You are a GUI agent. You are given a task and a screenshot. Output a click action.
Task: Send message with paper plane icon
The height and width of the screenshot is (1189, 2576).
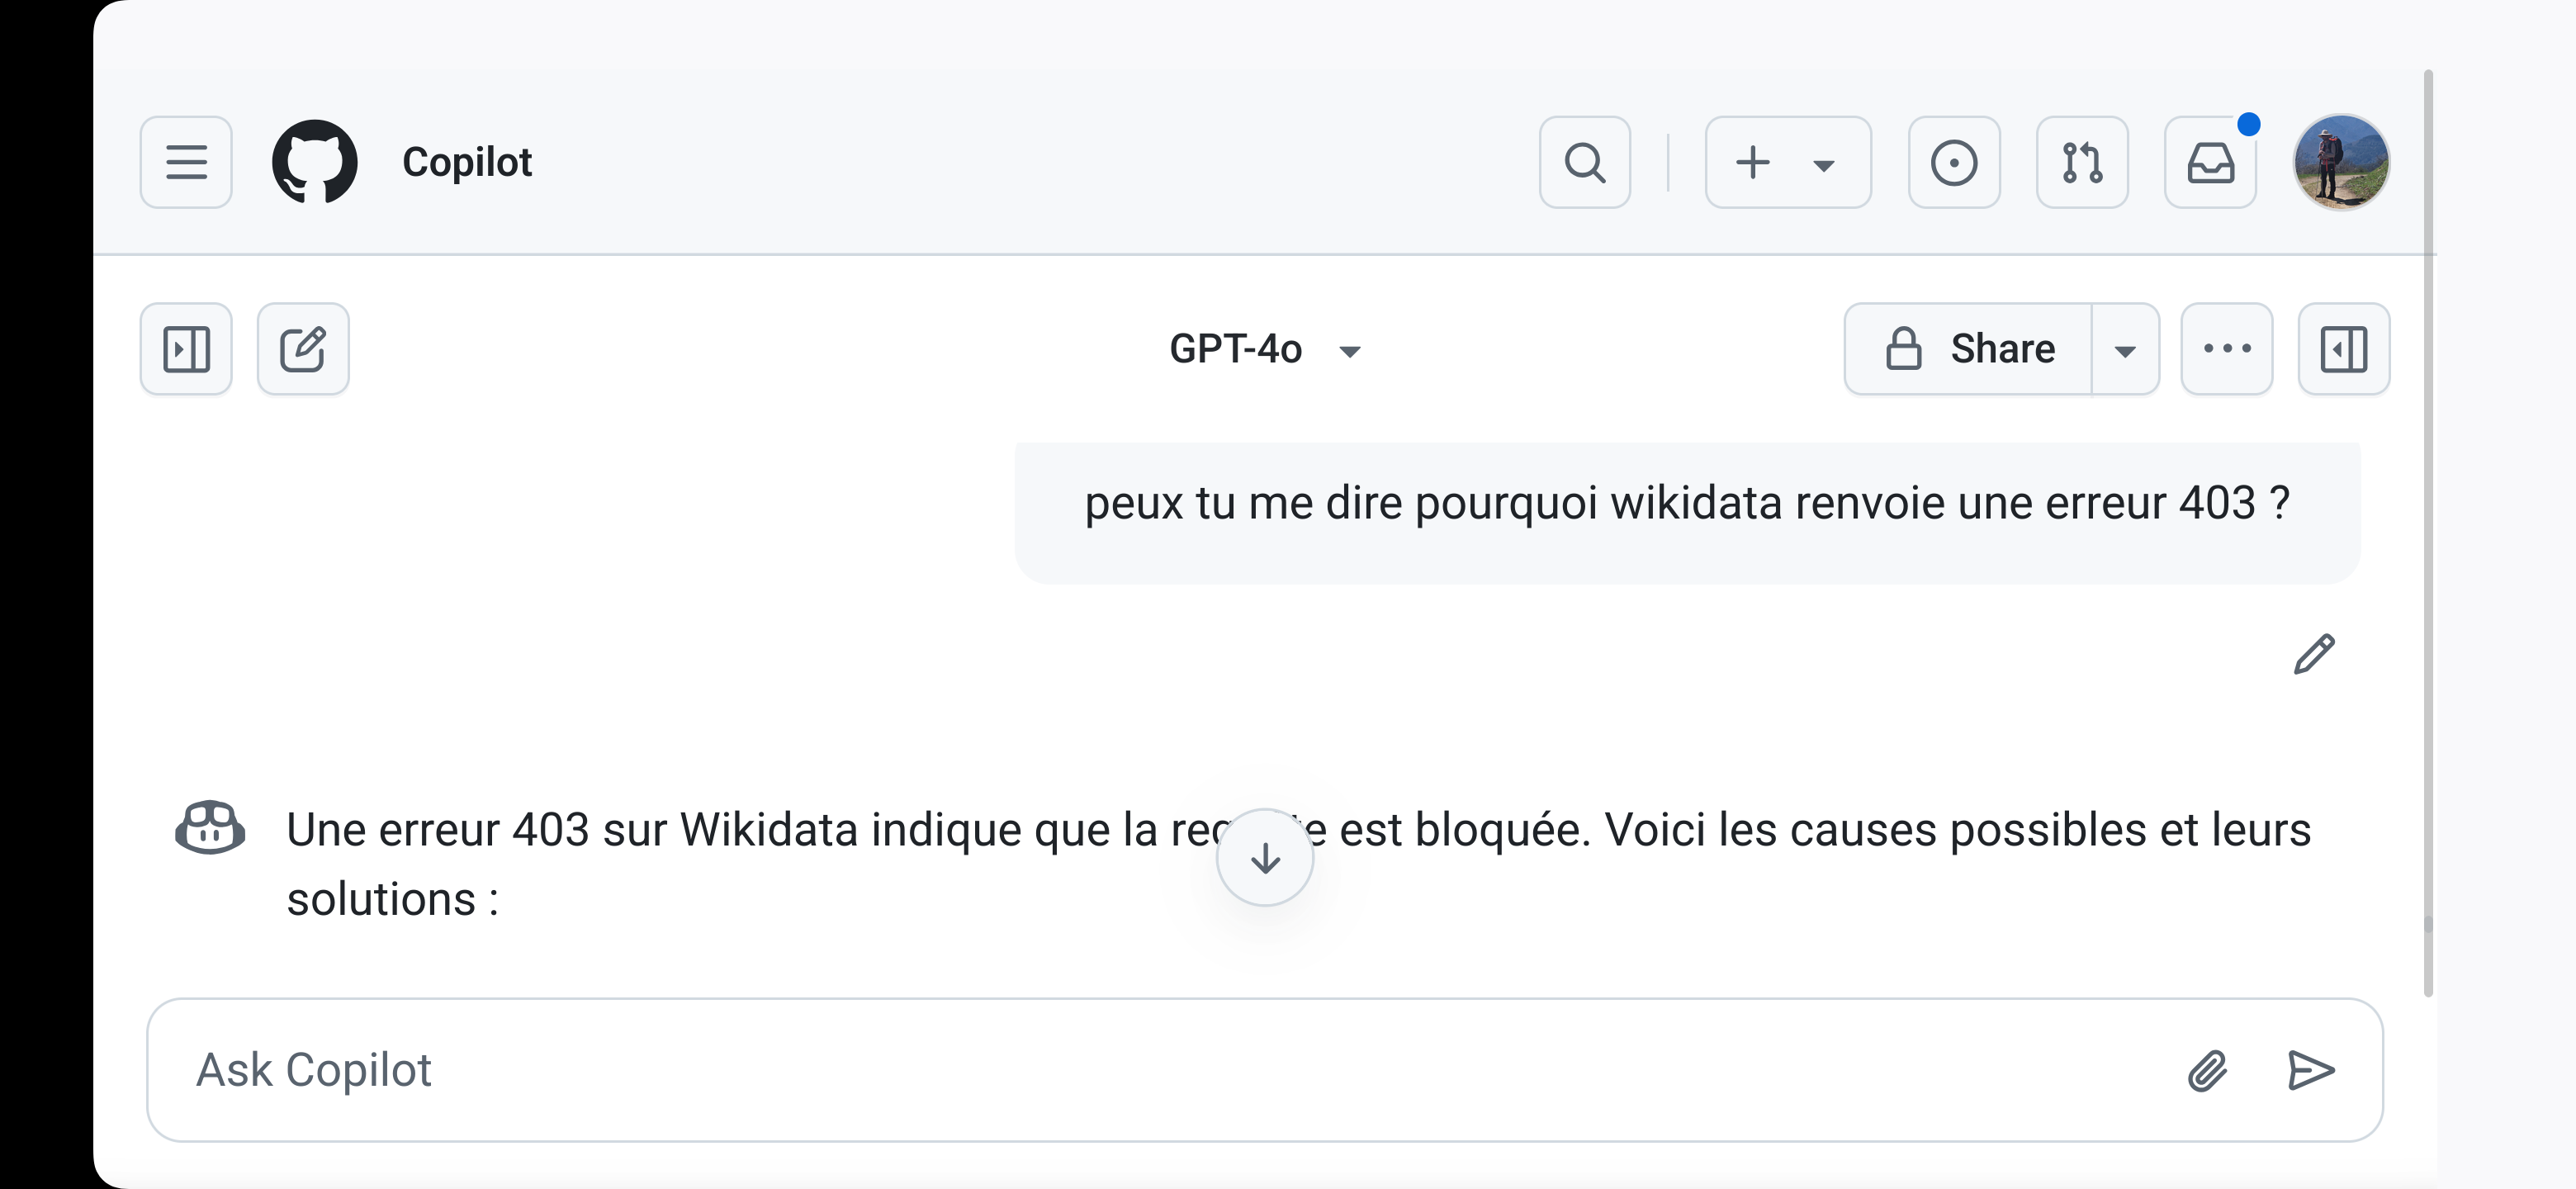coord(2310,1070)
